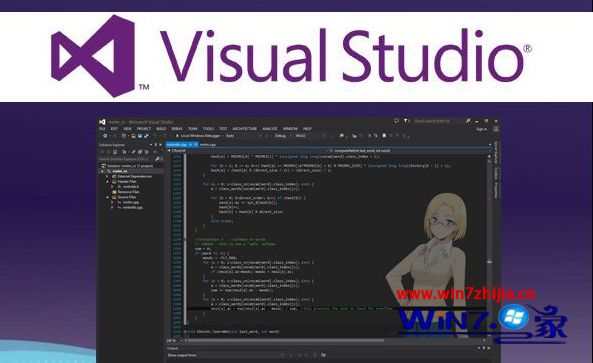Click the Navigate Backward toolbar icon
Image resolution: width=593 pixels, height=363 pixels.
pos(106,136)
